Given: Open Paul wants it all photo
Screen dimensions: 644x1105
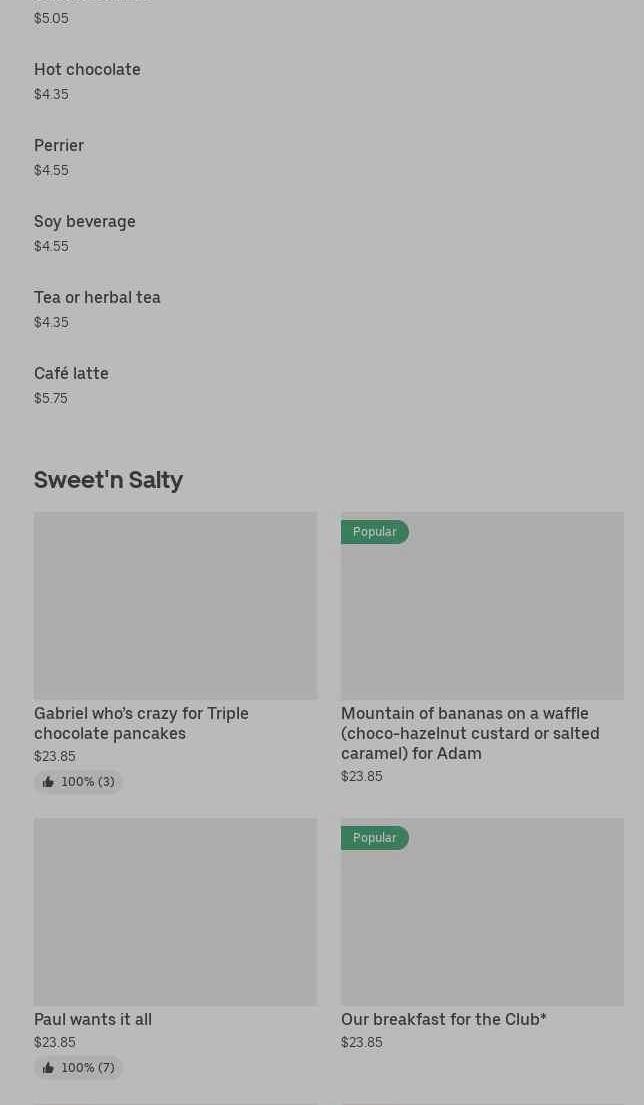Looking at the screenshot, I should pos(175,912).
